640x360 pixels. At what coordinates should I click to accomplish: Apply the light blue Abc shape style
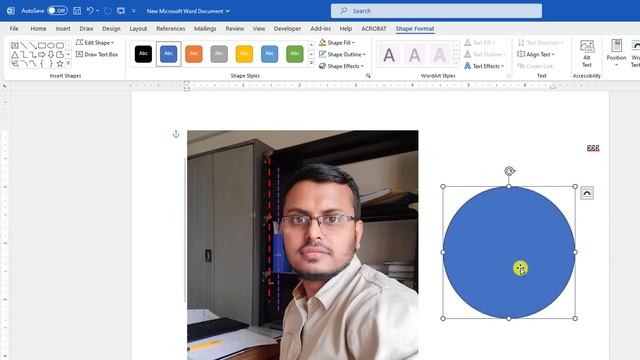[269, 54]
